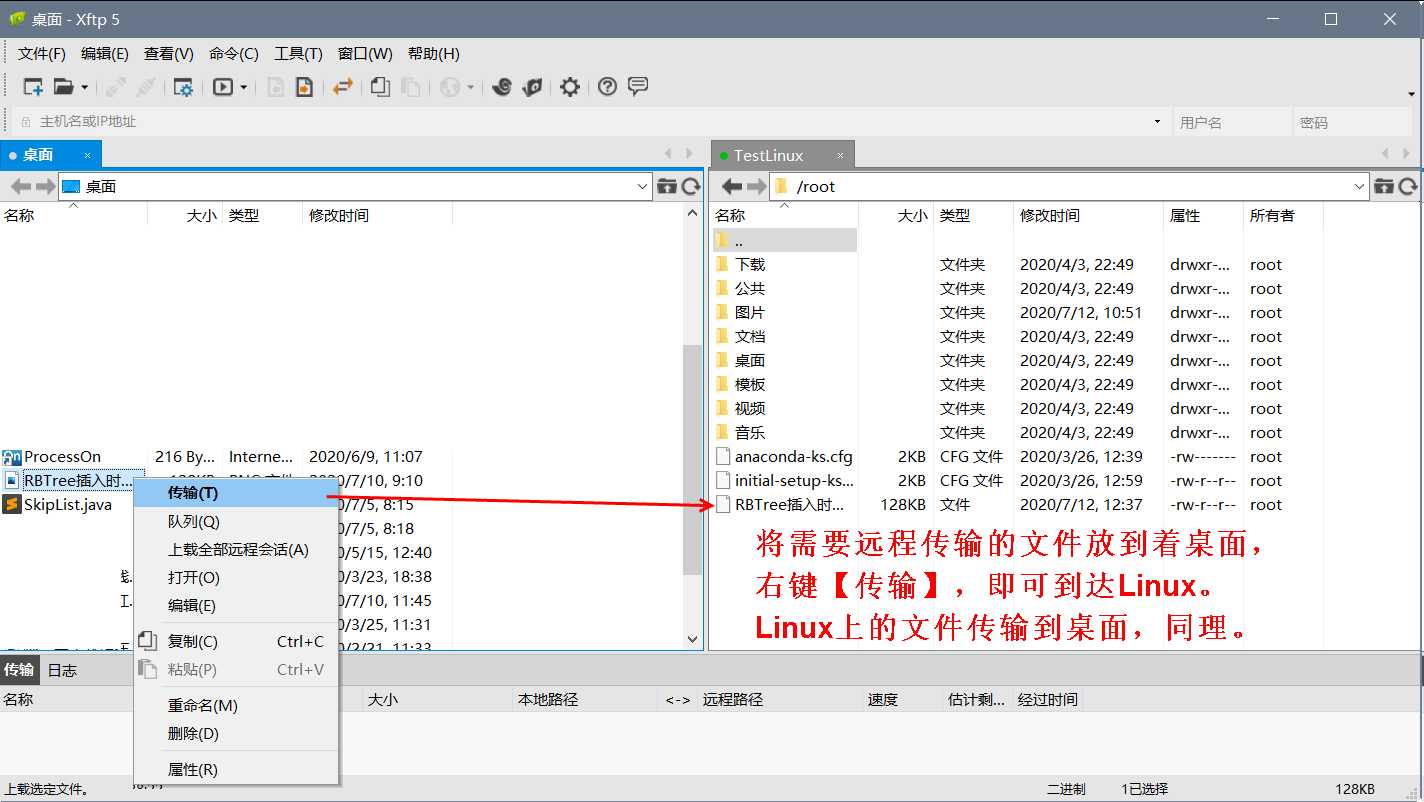Switch to the 传输 bottom tab
1424x802 pixels.
[x=19, y=670]
